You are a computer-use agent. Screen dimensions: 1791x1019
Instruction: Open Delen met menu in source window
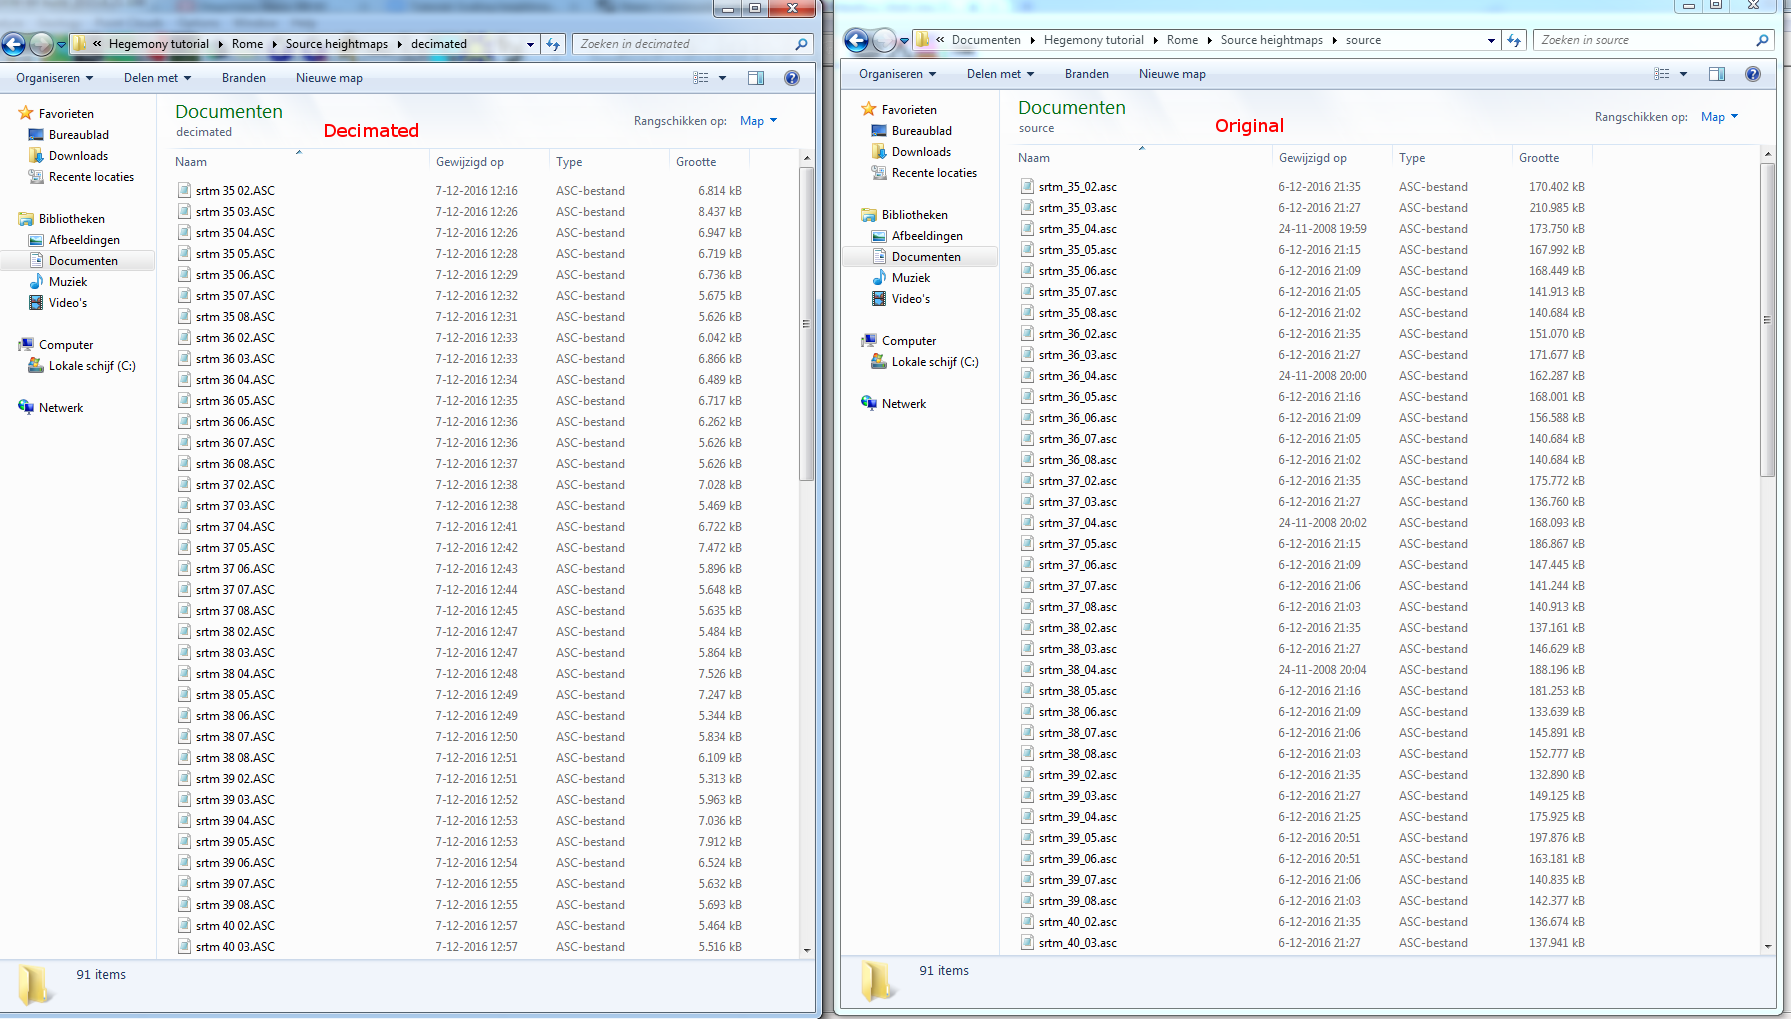[1000, 74]
